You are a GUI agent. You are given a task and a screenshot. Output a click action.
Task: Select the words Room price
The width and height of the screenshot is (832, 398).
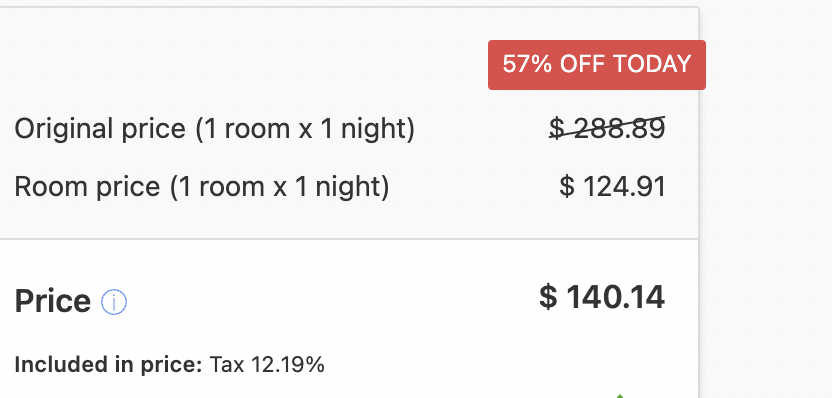point(87,187)
